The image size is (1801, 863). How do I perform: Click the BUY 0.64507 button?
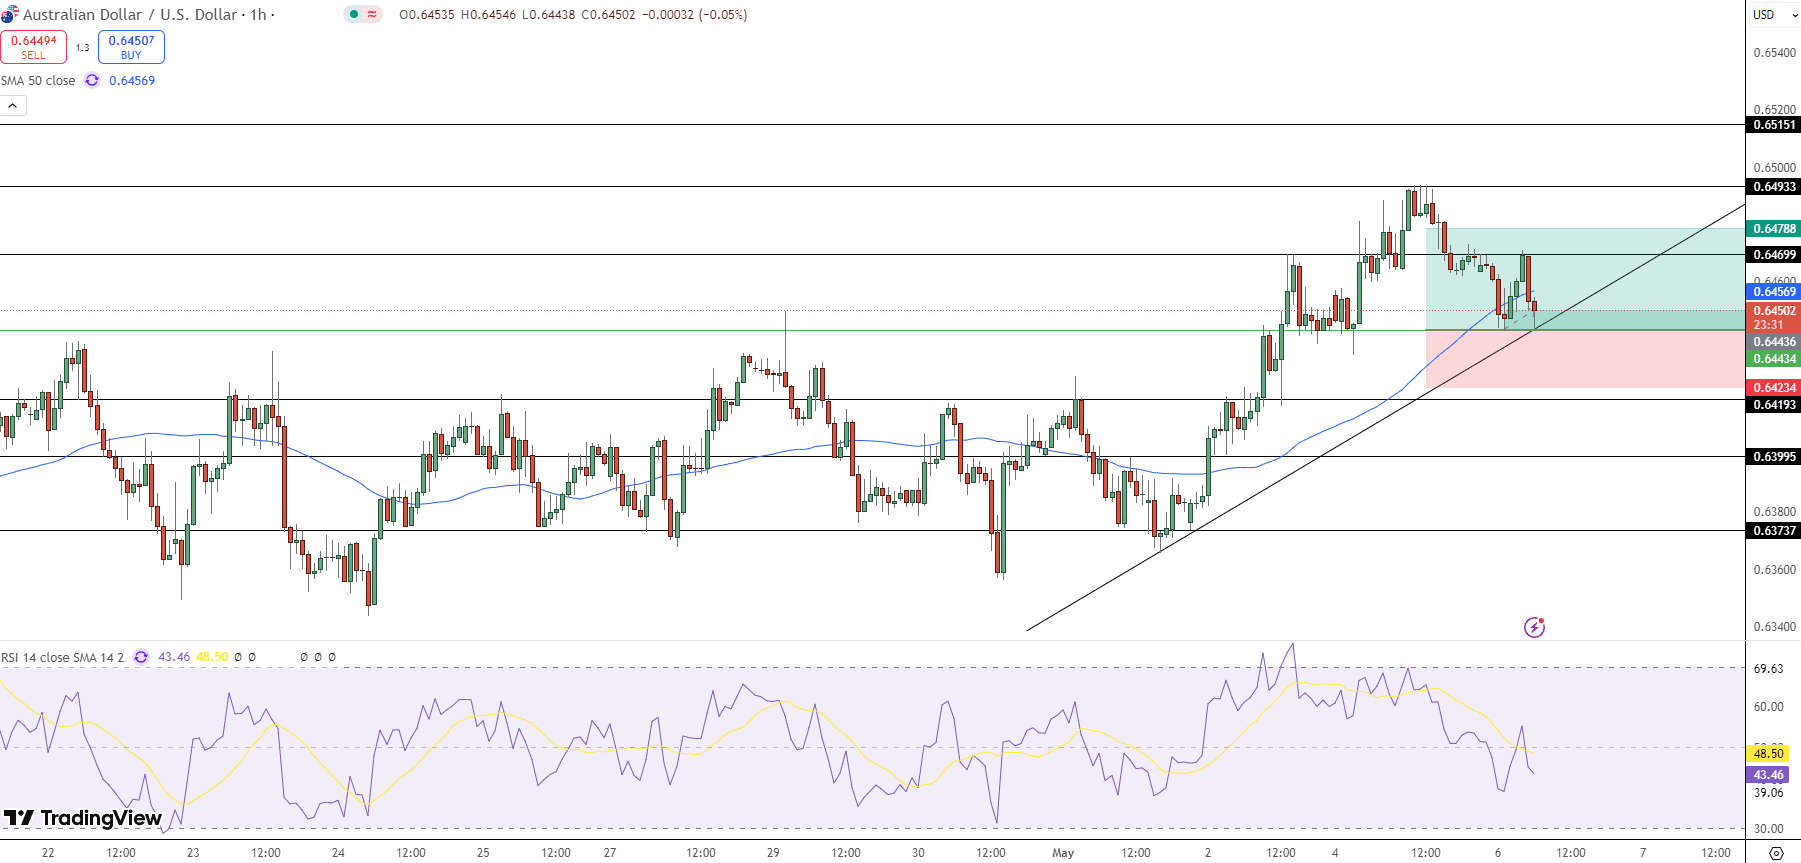(x=131, y=47)
